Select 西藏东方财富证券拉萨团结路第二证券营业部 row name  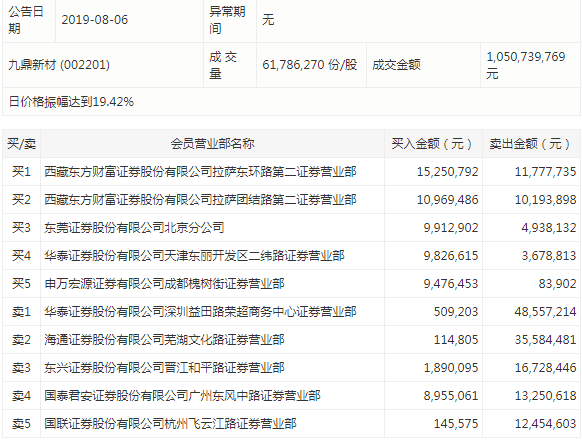(200, 200)
